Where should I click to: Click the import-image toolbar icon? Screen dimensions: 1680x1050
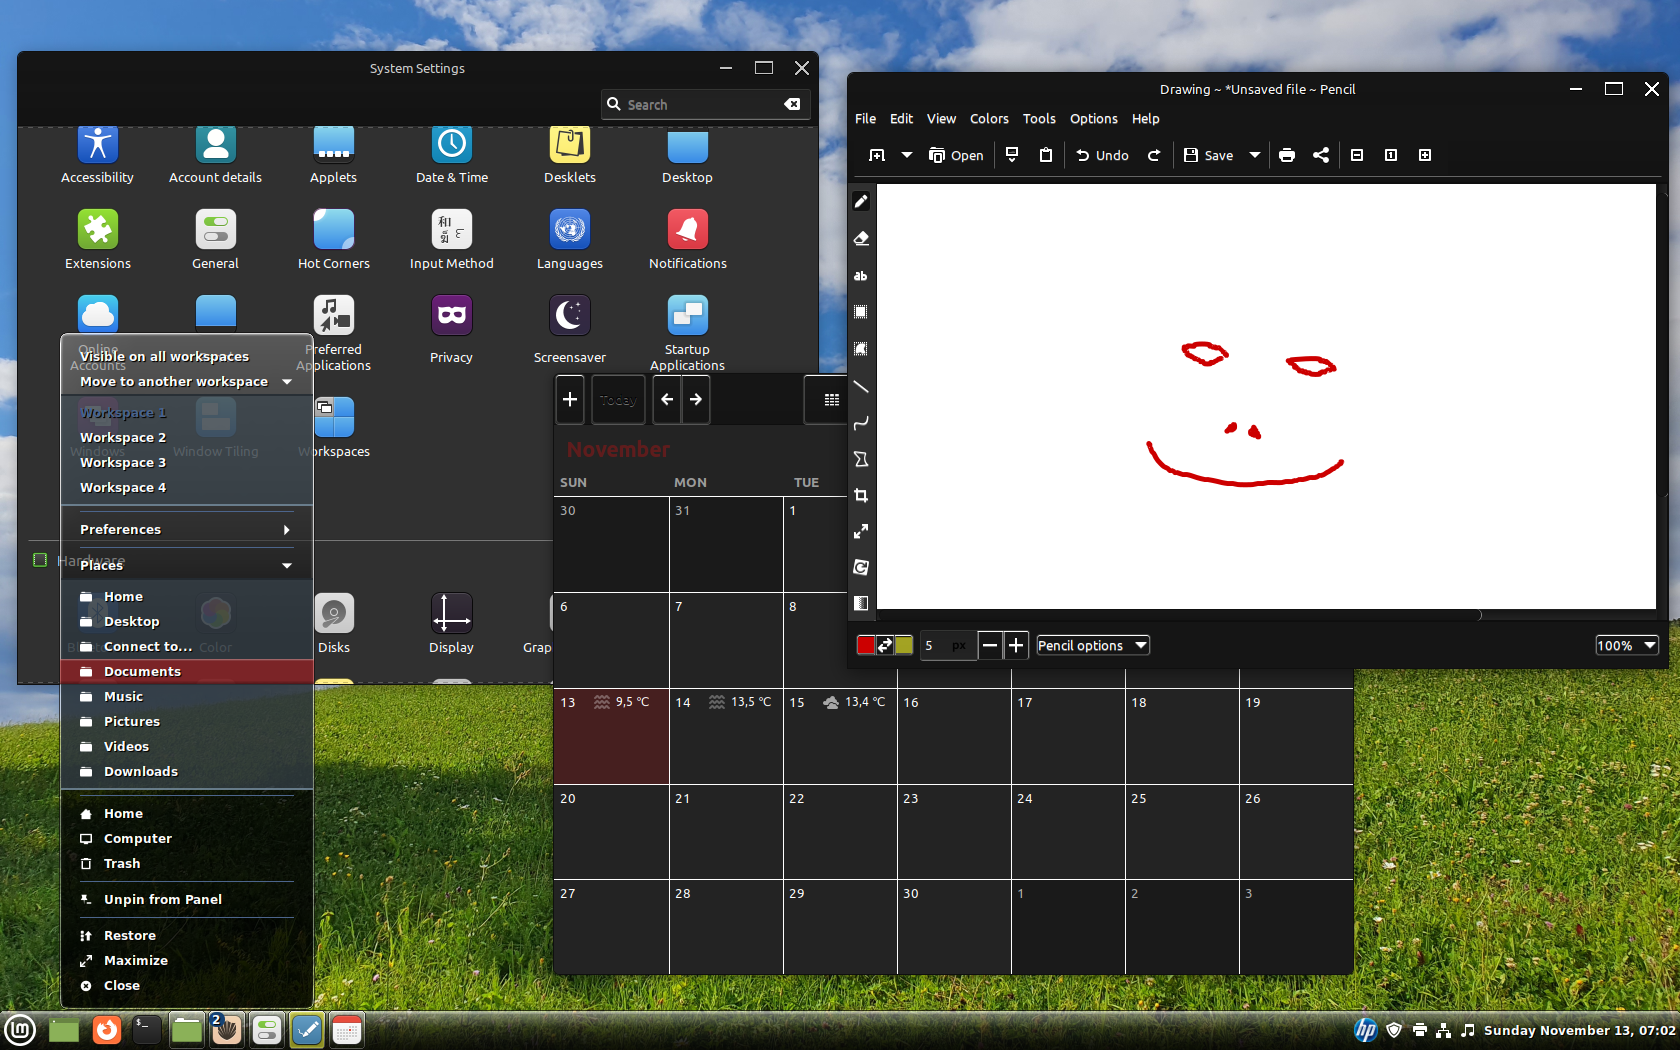1012,155
